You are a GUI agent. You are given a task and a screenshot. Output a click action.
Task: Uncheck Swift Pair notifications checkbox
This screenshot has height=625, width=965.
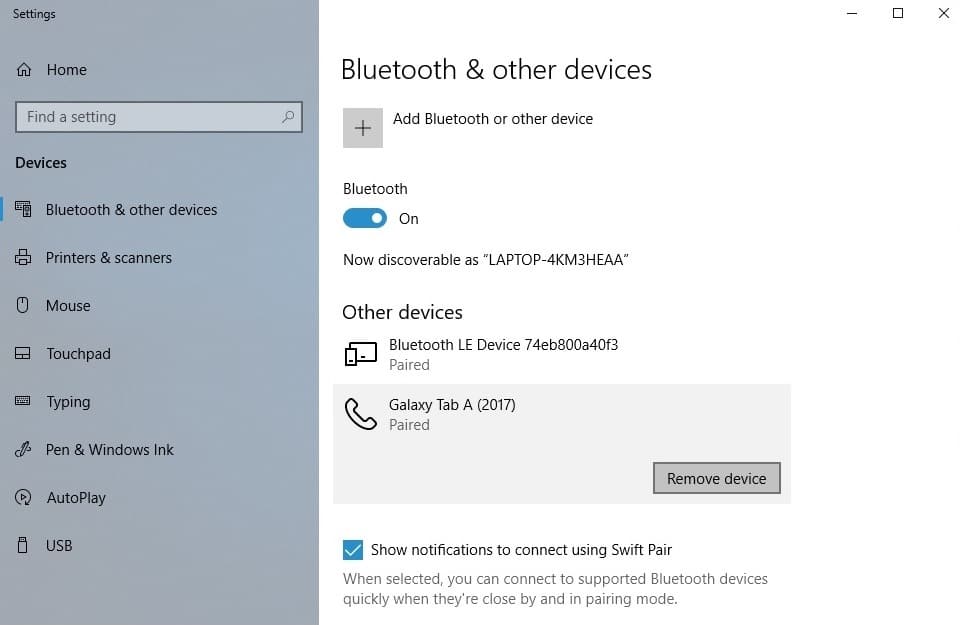click(353, 550)
